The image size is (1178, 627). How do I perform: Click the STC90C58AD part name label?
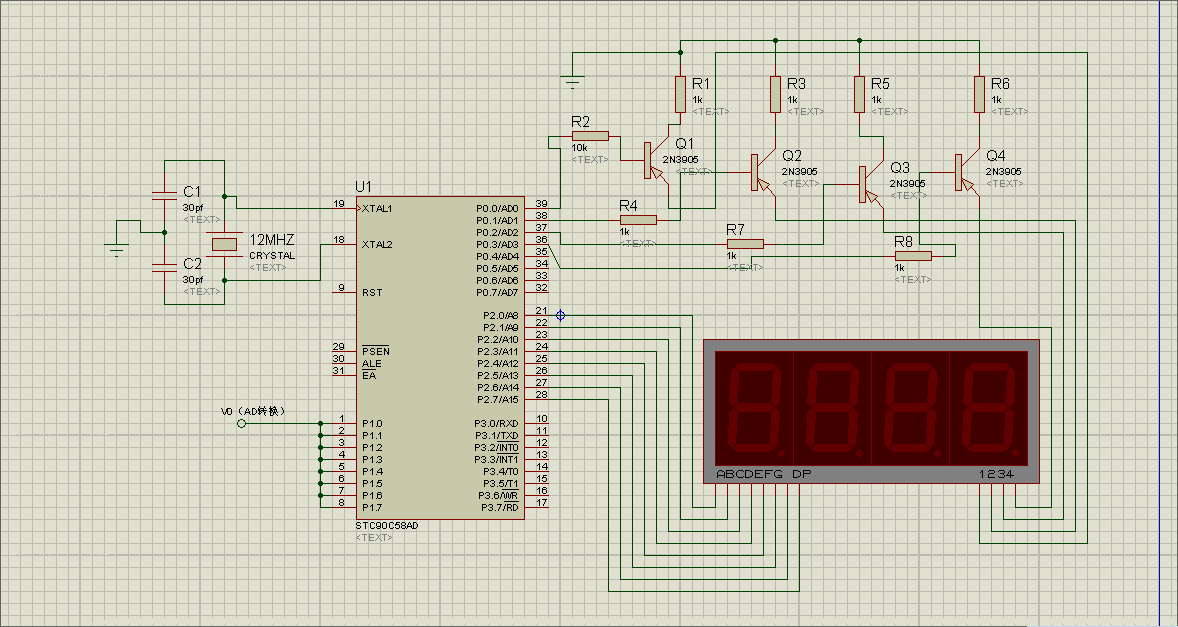tap(387, 526)
